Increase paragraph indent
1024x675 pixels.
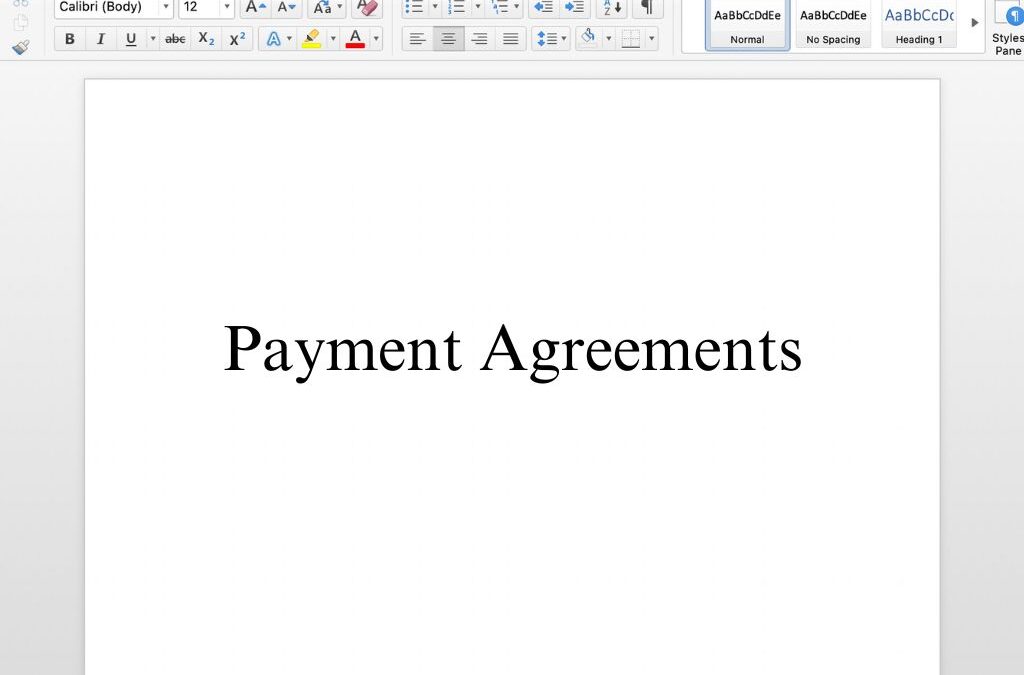click(574, 8)
